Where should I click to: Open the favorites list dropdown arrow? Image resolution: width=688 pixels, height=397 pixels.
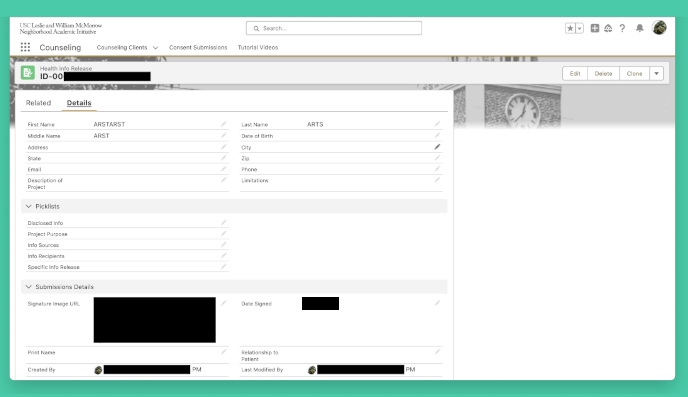pos(580,29)
